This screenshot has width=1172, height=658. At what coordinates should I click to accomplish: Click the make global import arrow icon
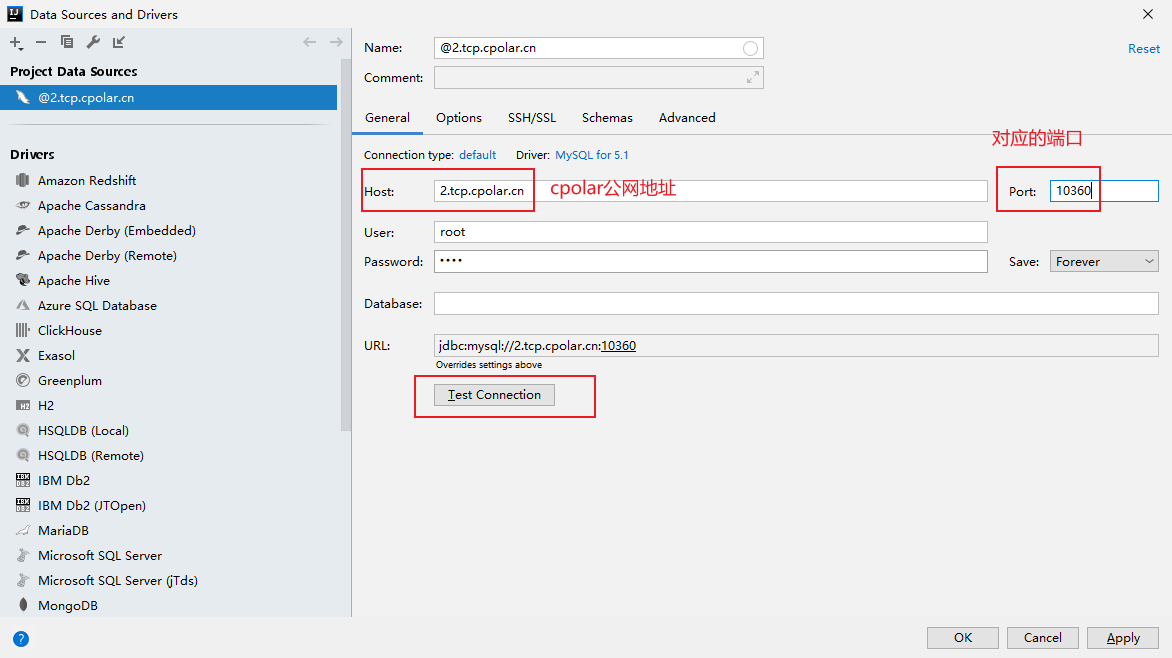tap(119, 43)
